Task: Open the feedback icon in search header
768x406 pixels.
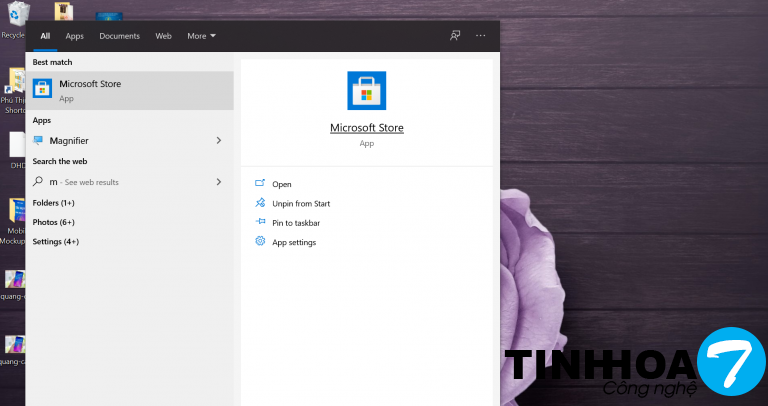Action: 455,36
